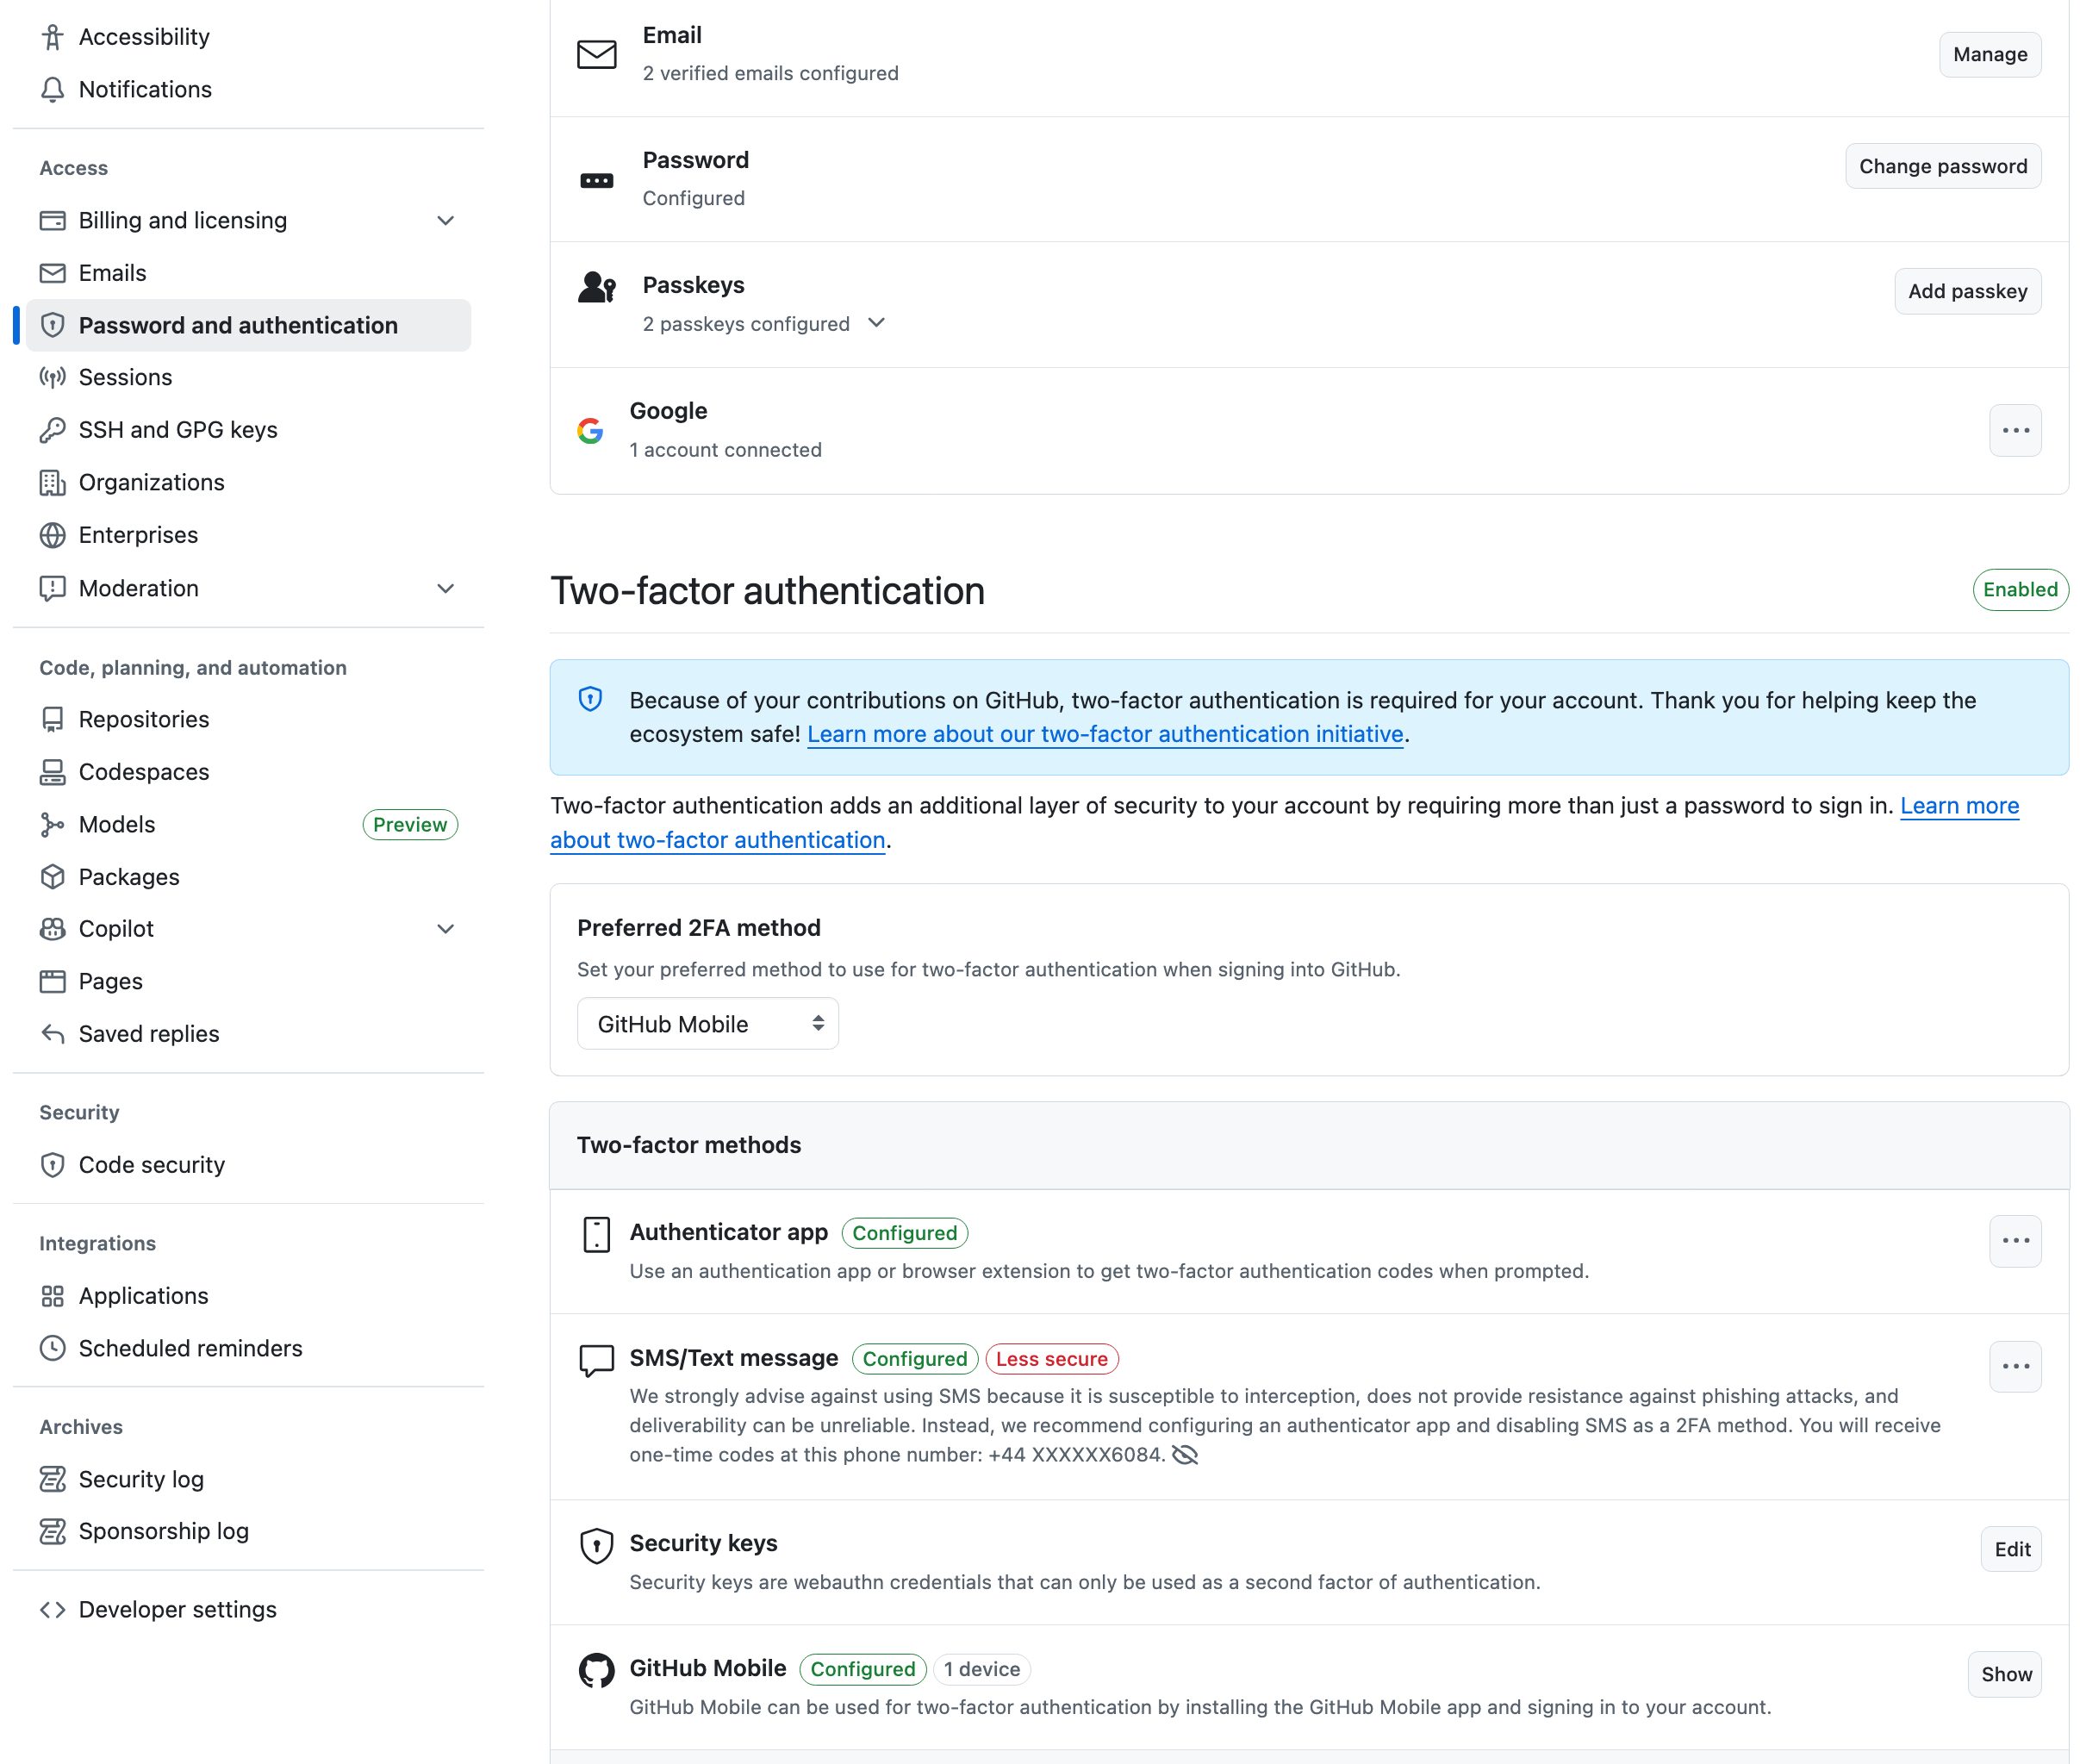Click the SMS/Text message speech bubble icon
The width and height of the screenshot is (2080, 1764).
596,1359
